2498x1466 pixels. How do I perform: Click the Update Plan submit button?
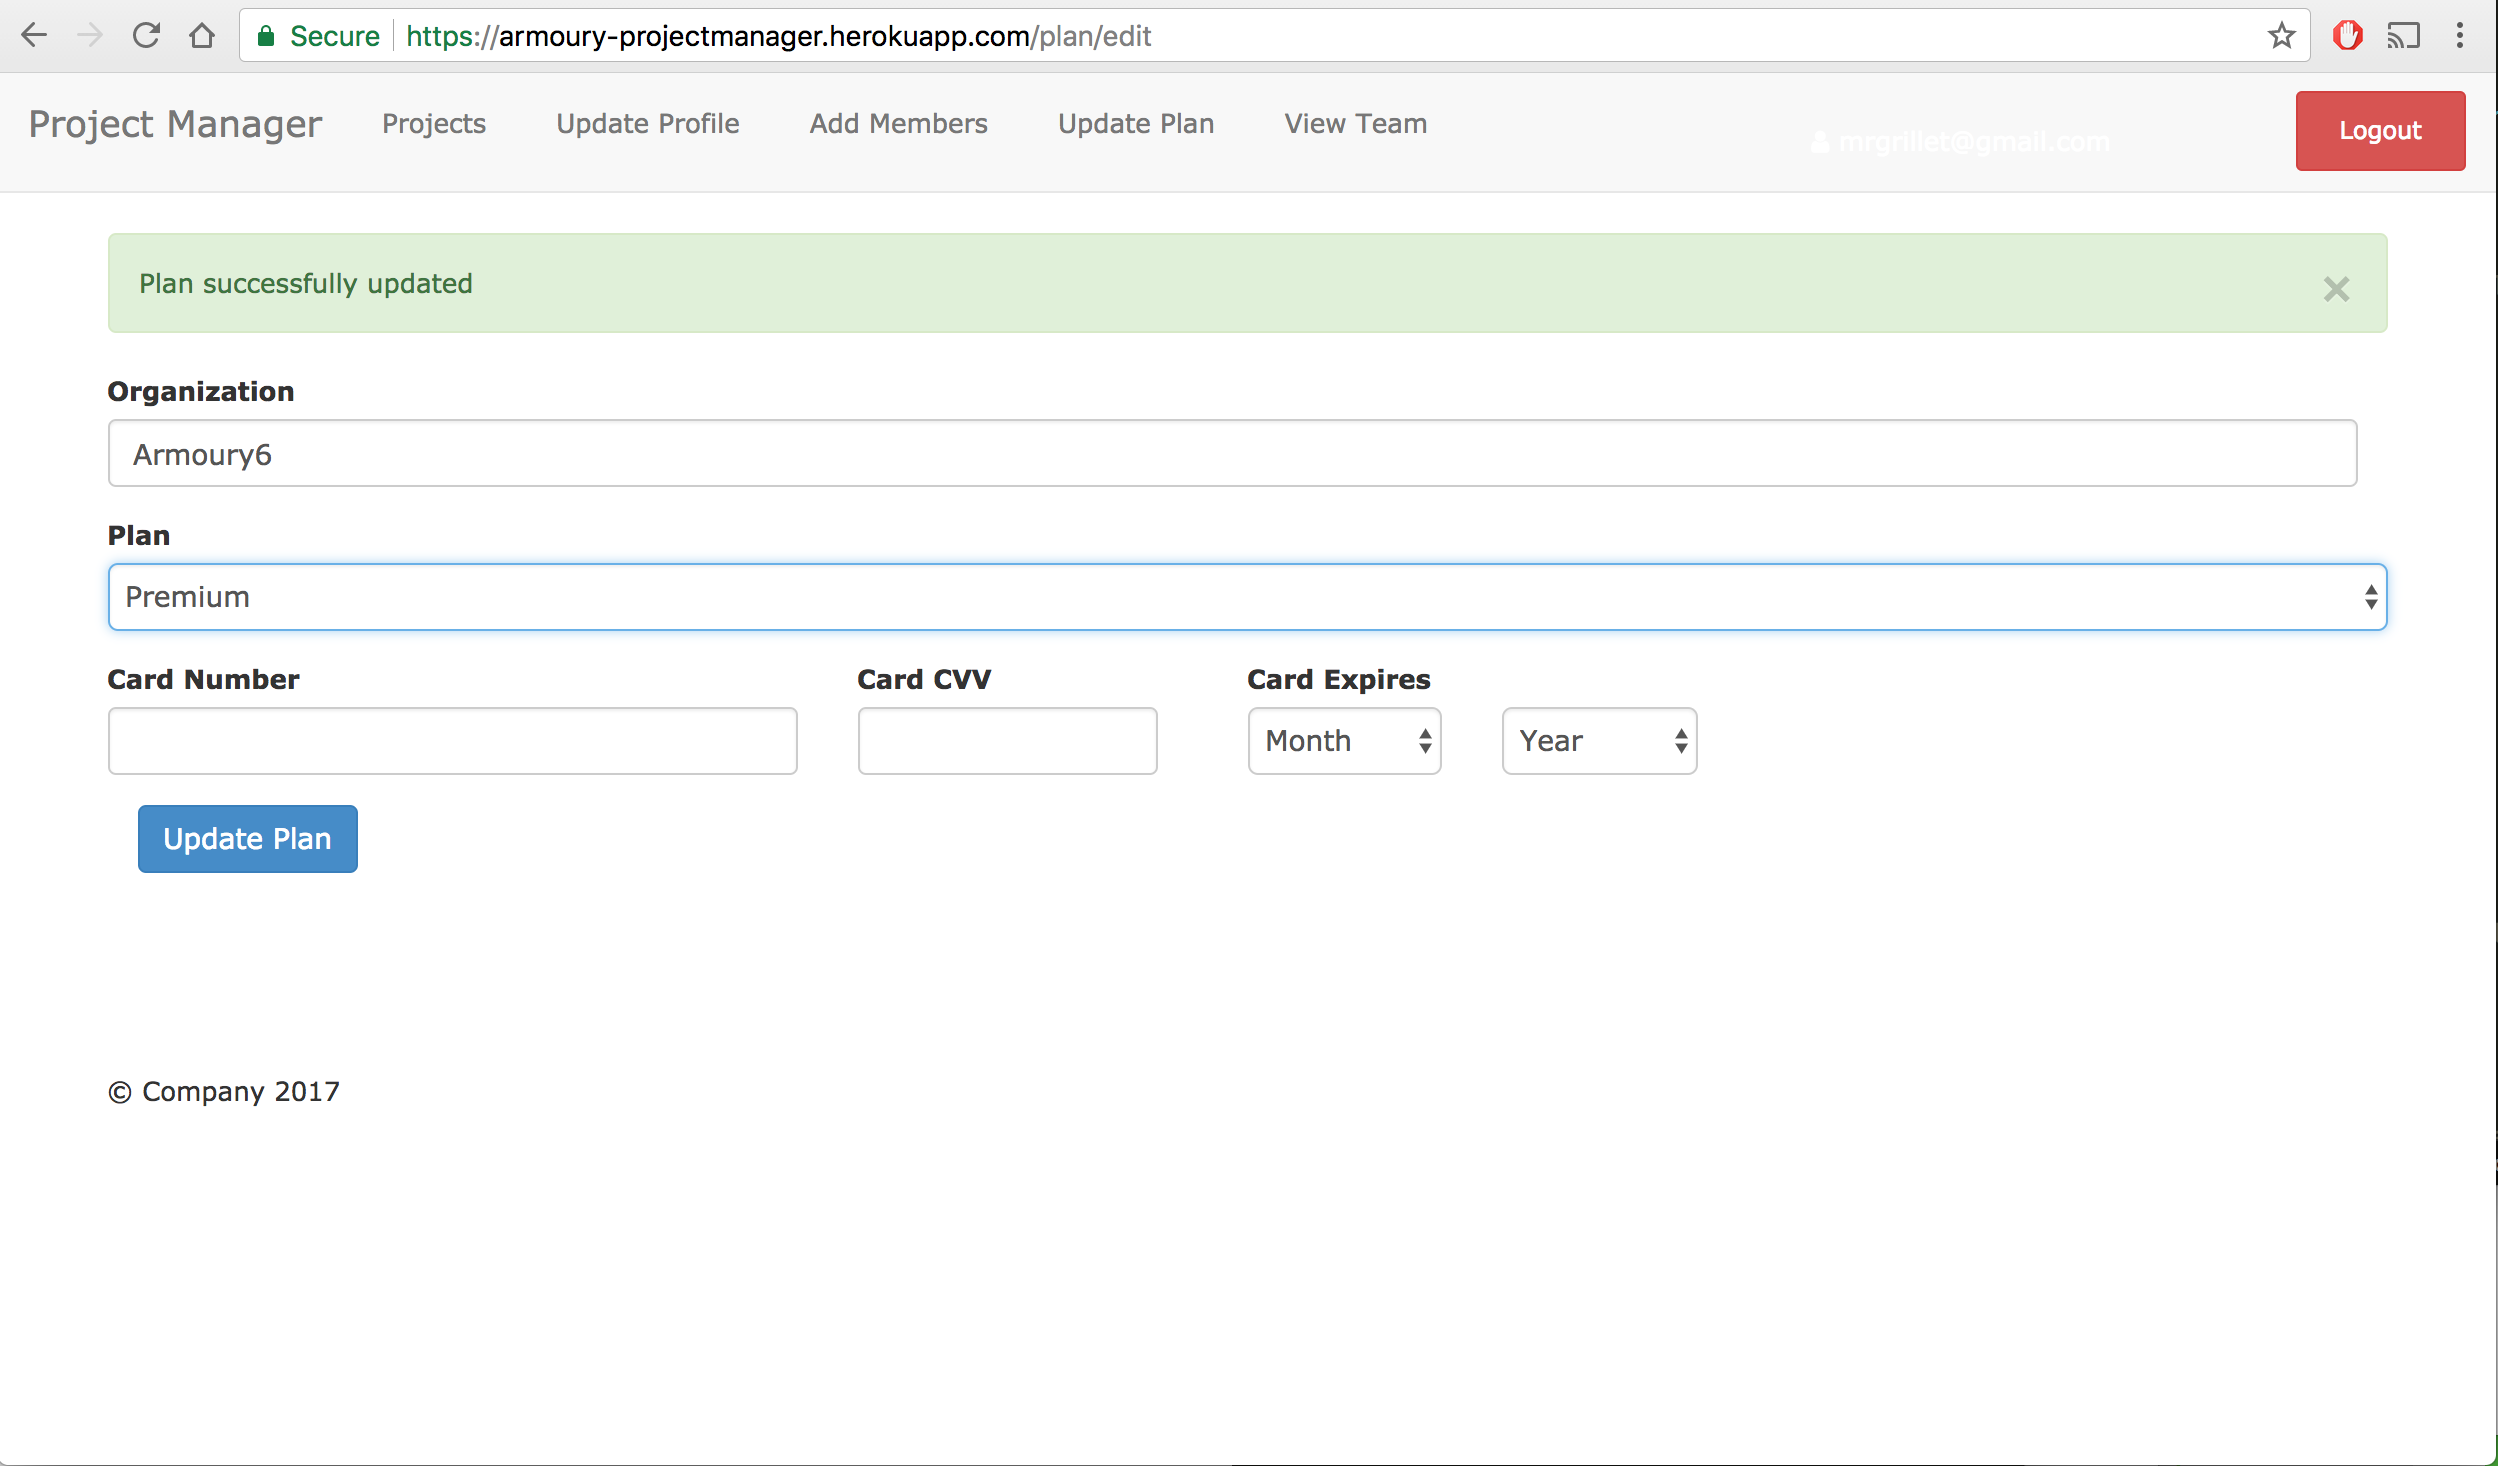[x=247, y=839]
